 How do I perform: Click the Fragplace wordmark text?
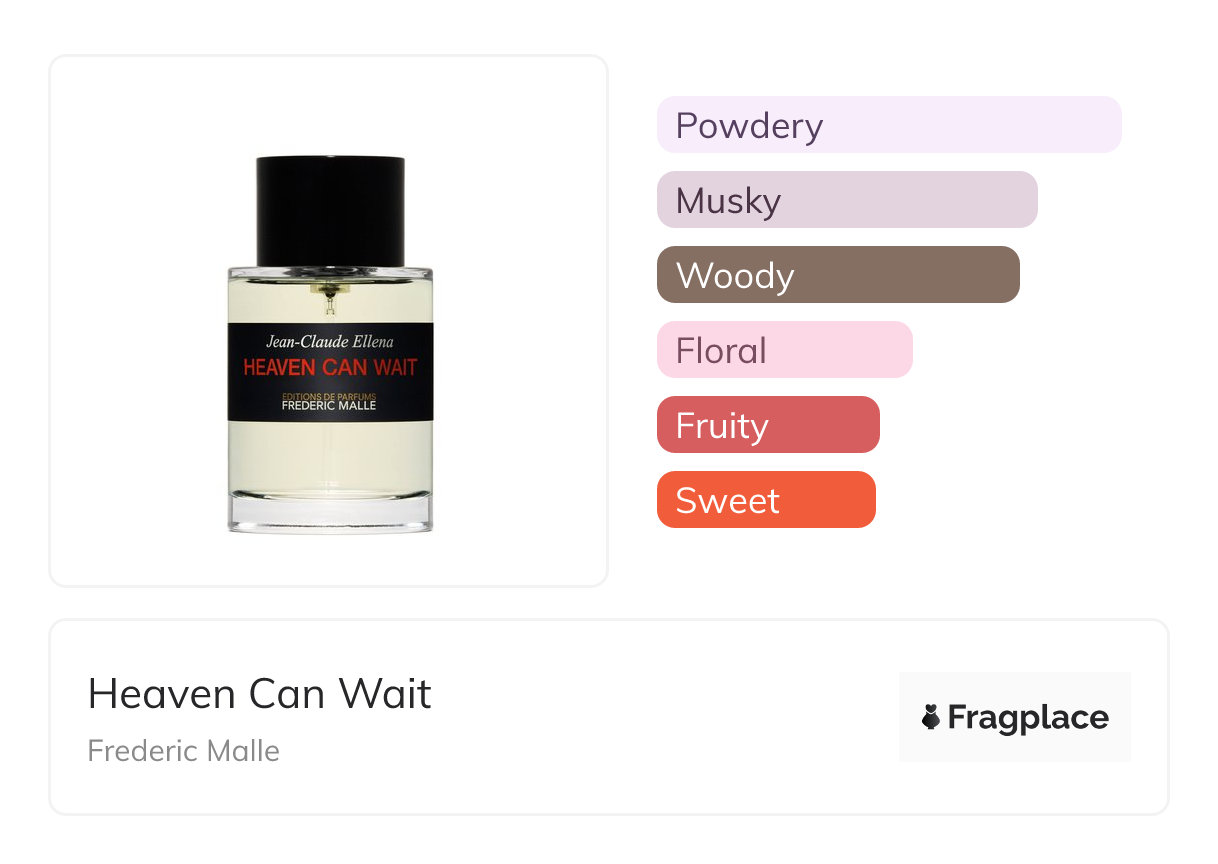point(1028,717)
